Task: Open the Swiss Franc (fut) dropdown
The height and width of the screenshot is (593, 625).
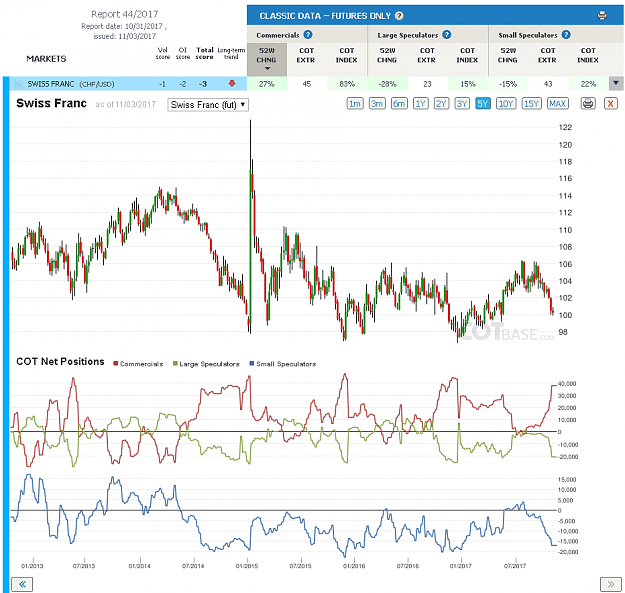Action: coord(208,105)
